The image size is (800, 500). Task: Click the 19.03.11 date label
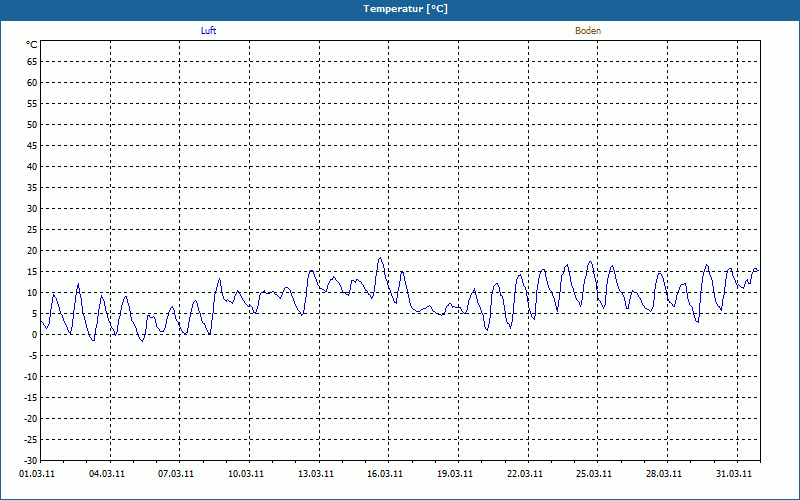pyautogui.click(x=455, y=473)
